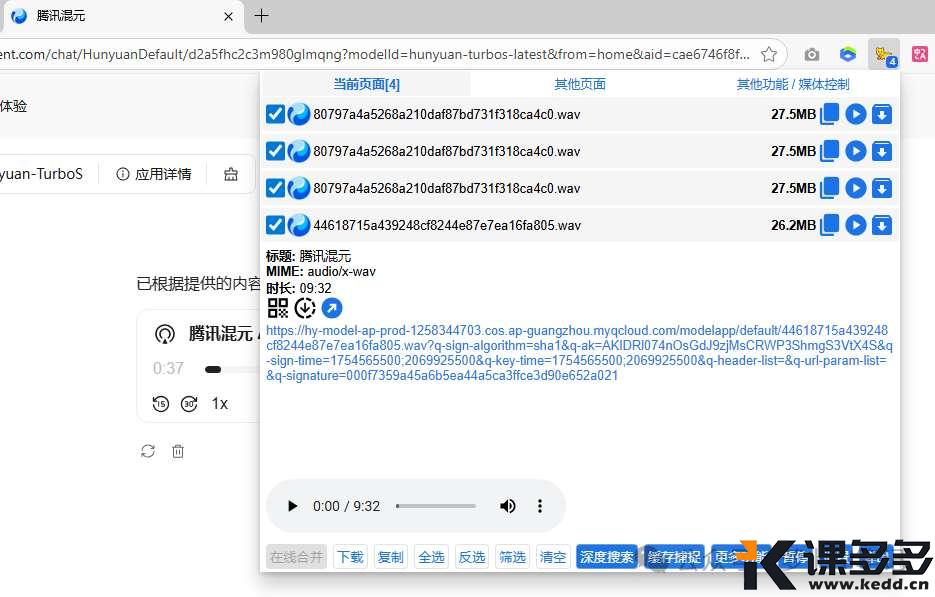Change the 1x playback speed
The height and width of the screenshot is (597, 935).
(x=219, y=404)
